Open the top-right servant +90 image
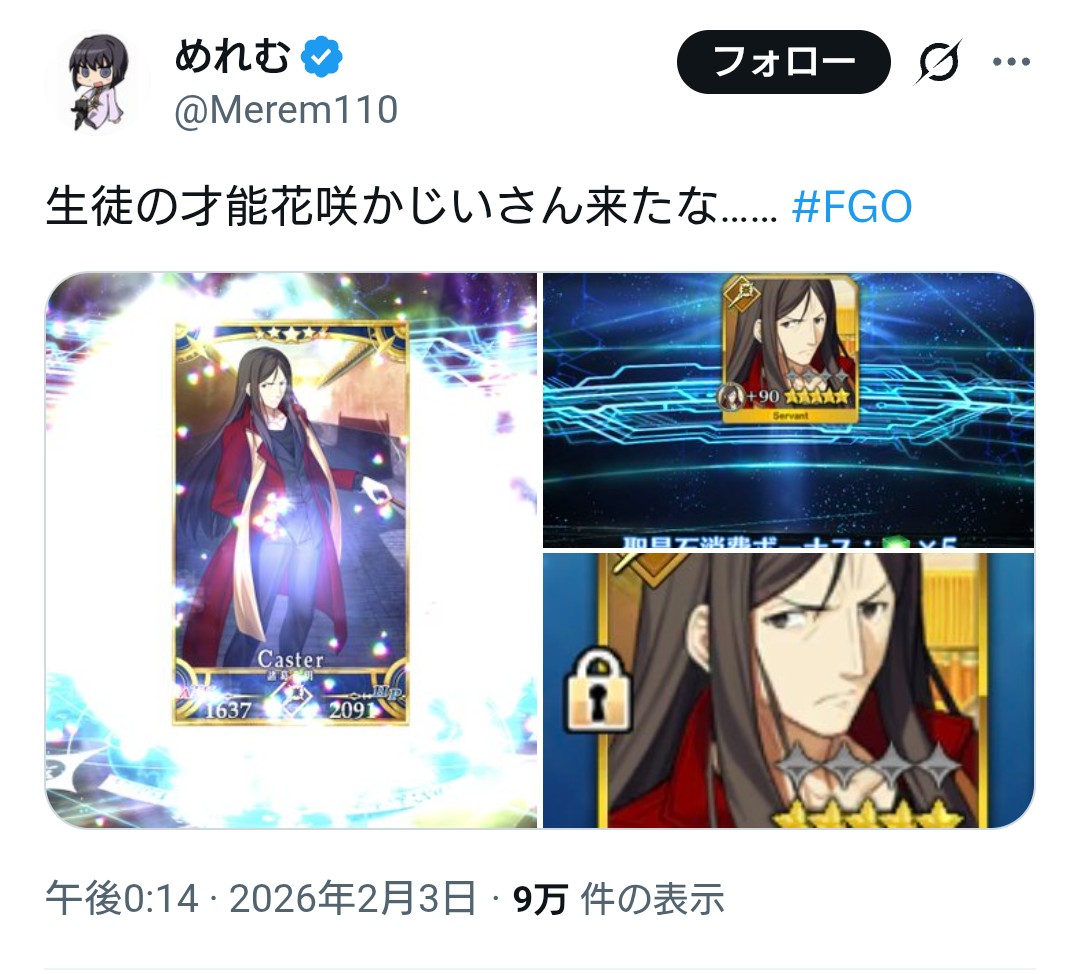Viewport: 1080px width, 974px height. click(789, 410)
